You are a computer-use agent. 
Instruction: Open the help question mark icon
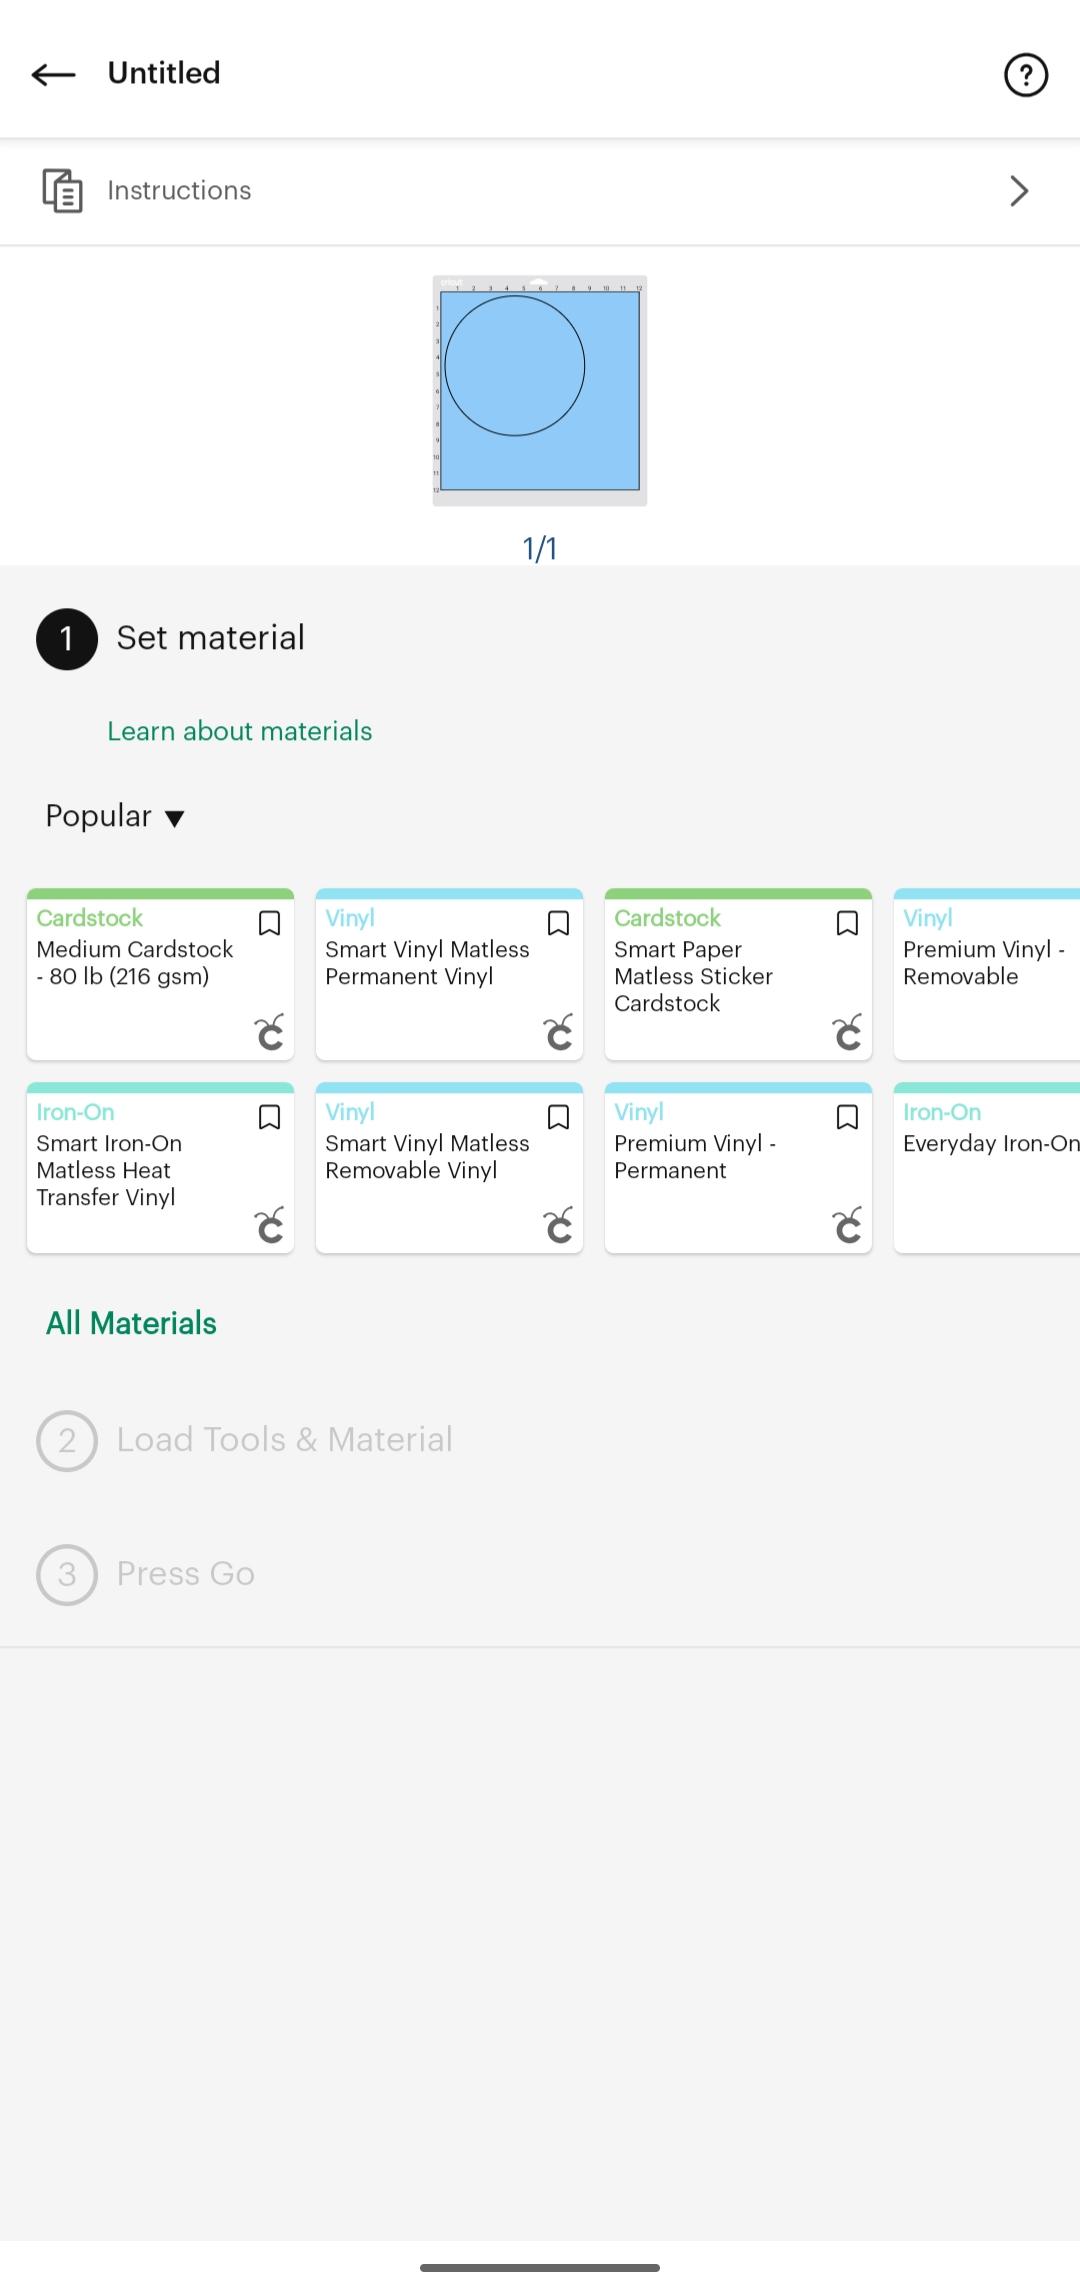1025,75
